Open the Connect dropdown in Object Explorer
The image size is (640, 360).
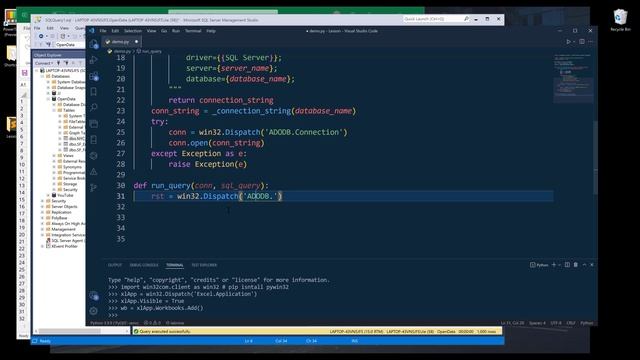pos(44,63)
